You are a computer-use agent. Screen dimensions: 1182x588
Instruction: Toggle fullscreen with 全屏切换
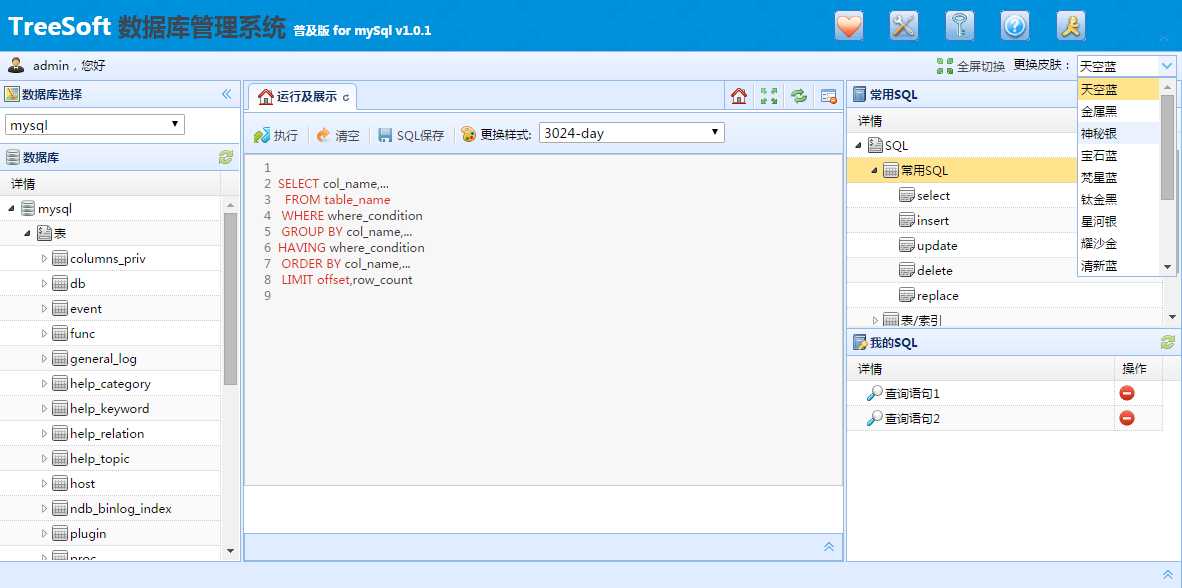point(971,66)
